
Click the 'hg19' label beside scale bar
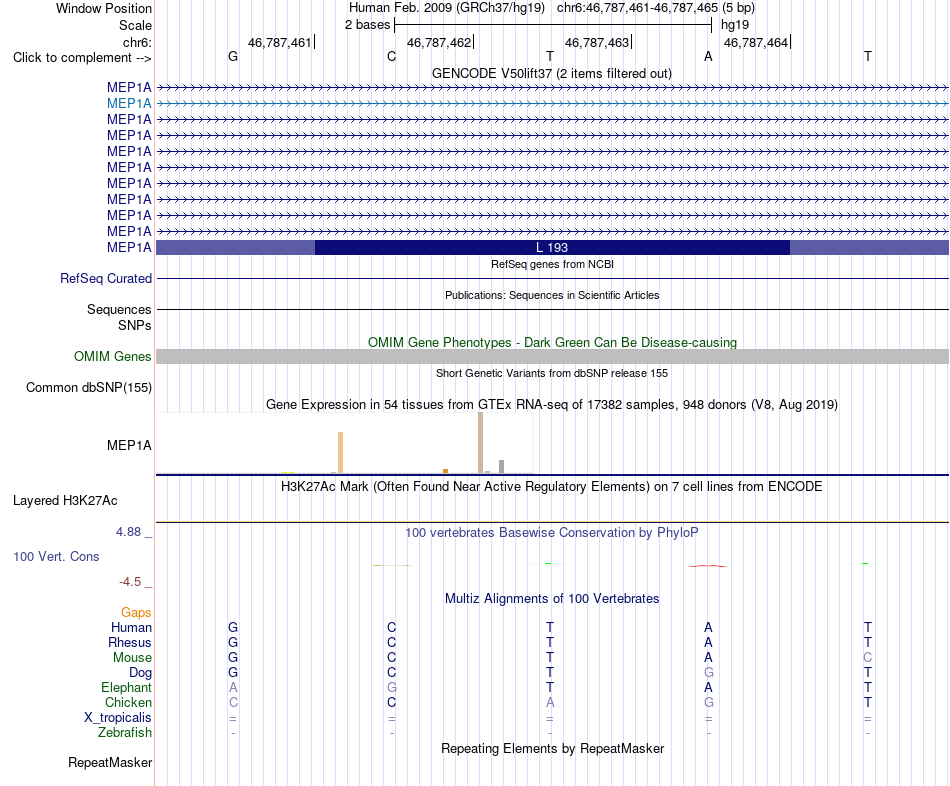pos(735,25)
